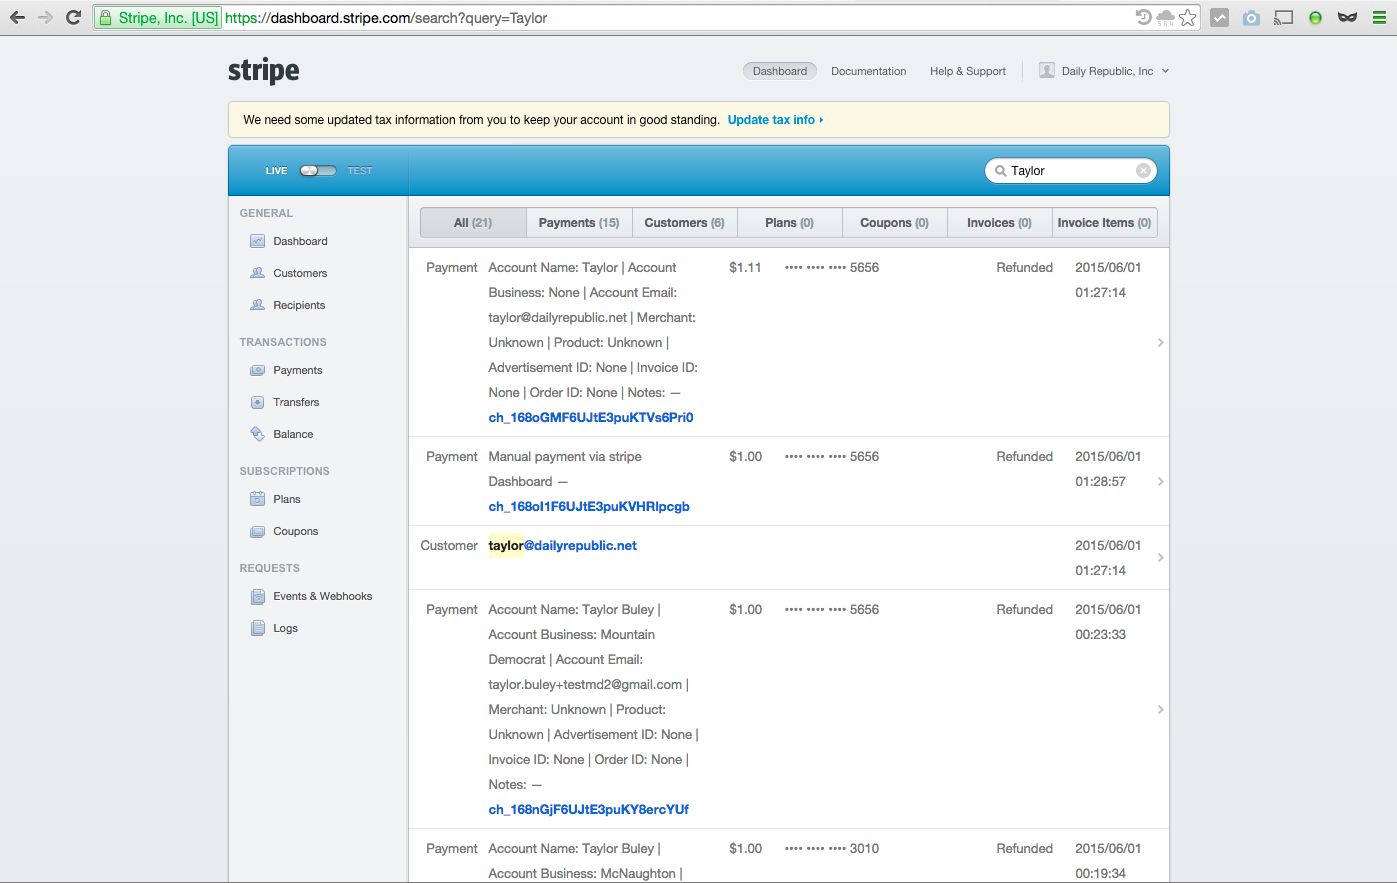Open Customers via its sidebar icon

coord(257,273)
